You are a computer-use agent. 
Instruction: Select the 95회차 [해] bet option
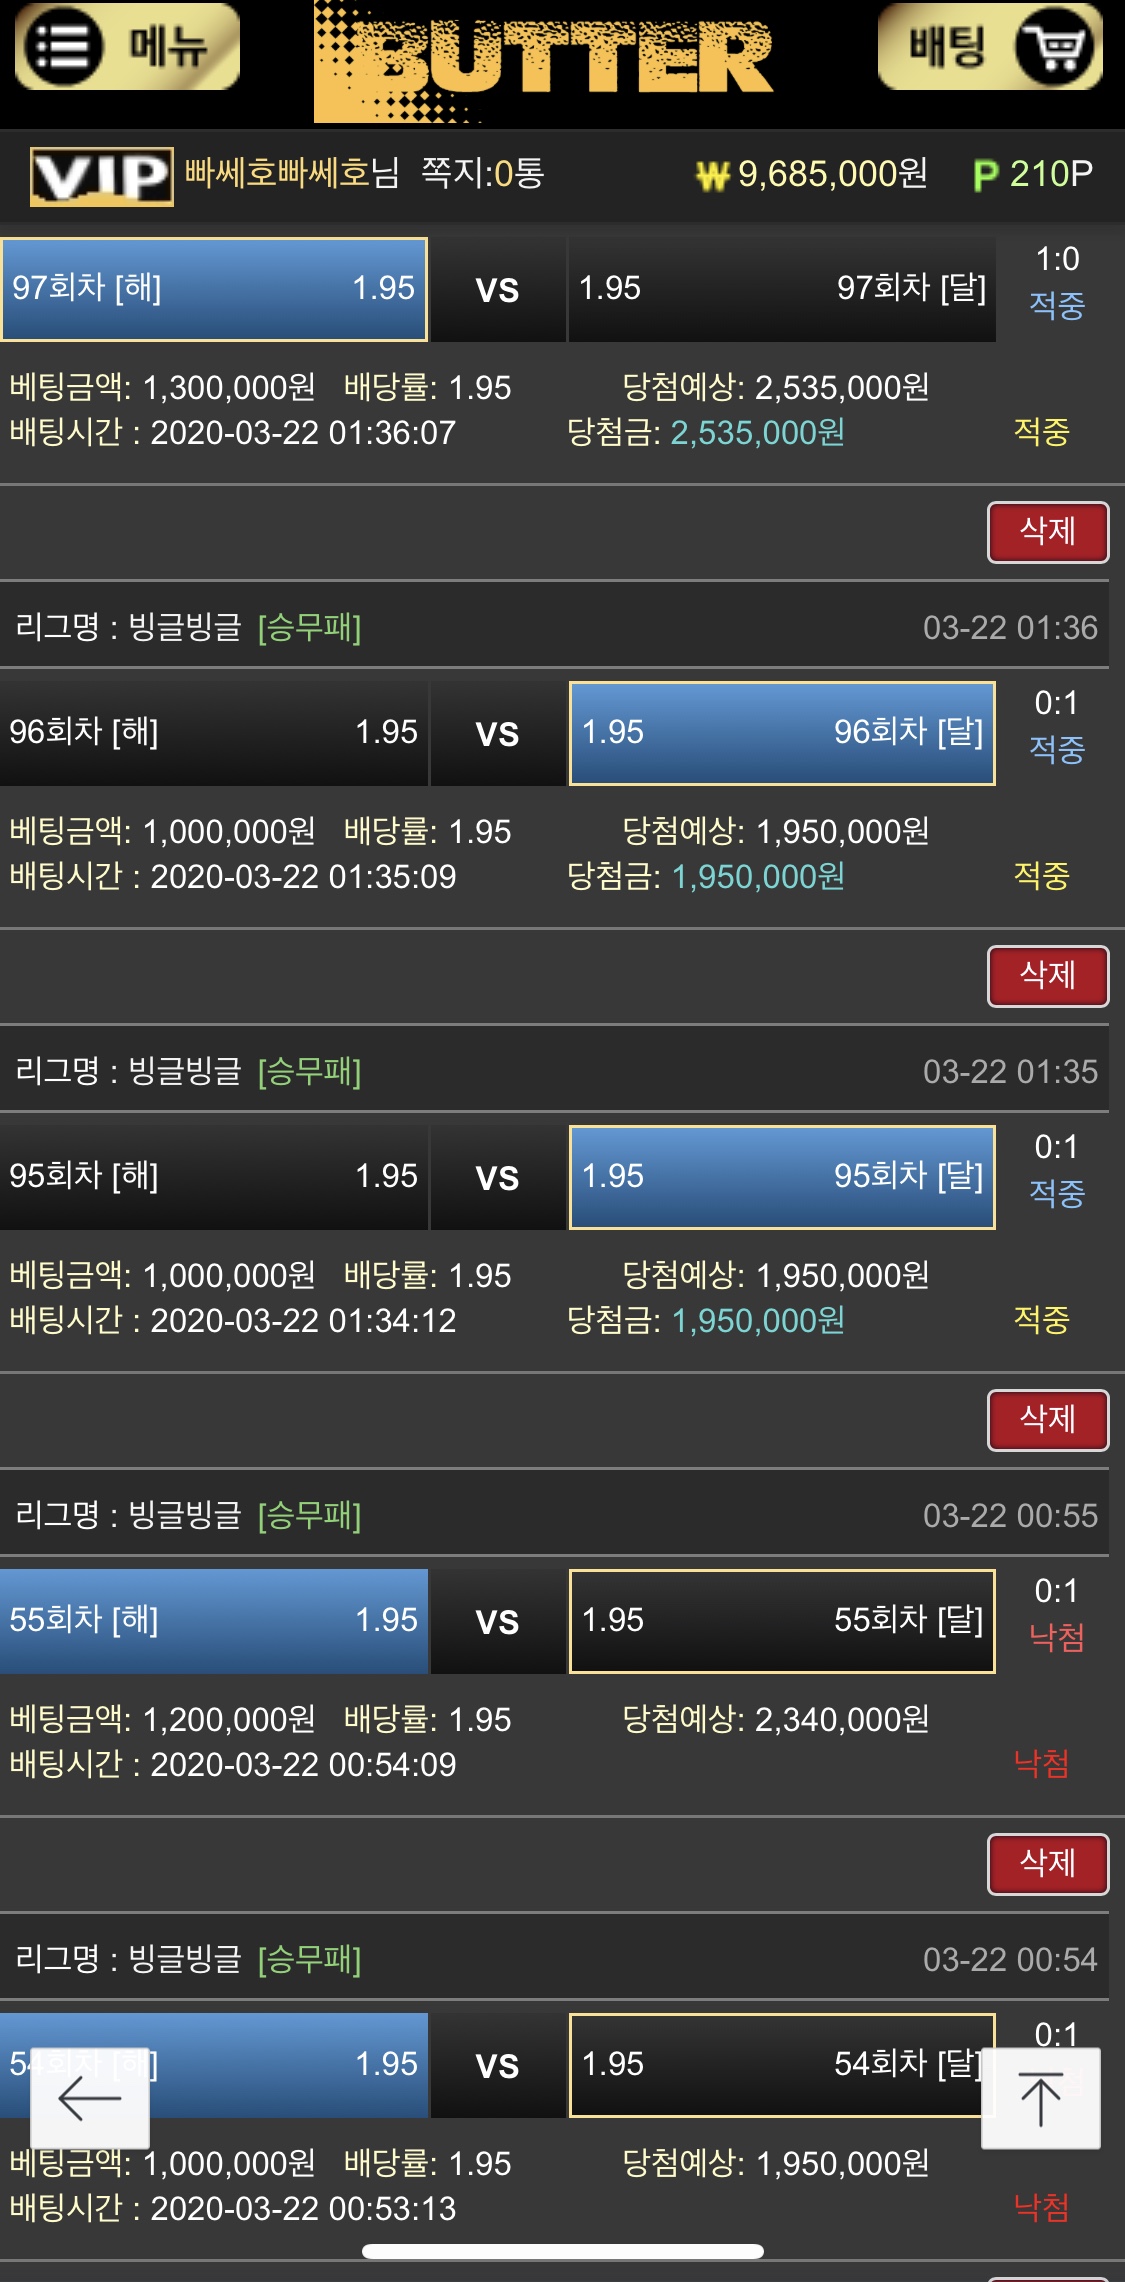214,1177
